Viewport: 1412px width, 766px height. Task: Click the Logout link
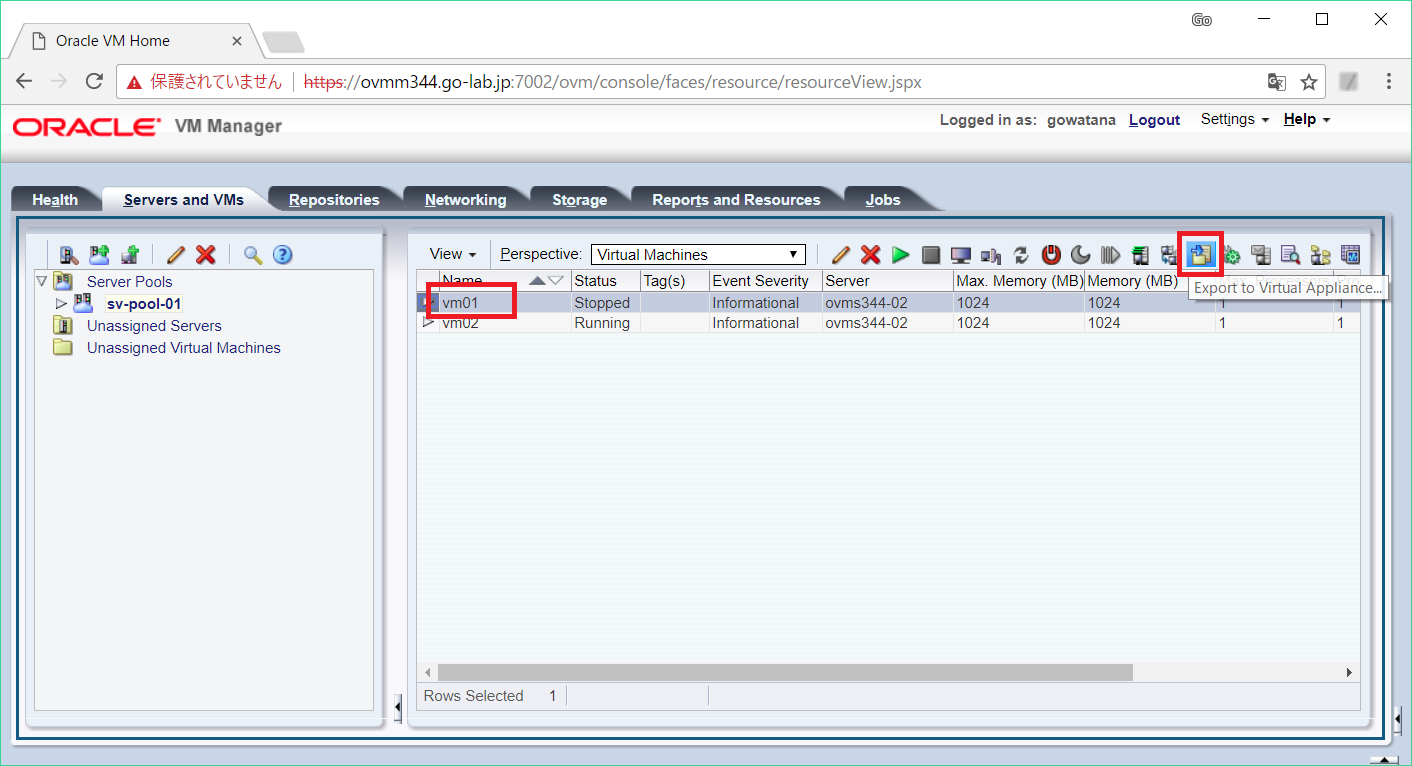[x=1154, y=119]
